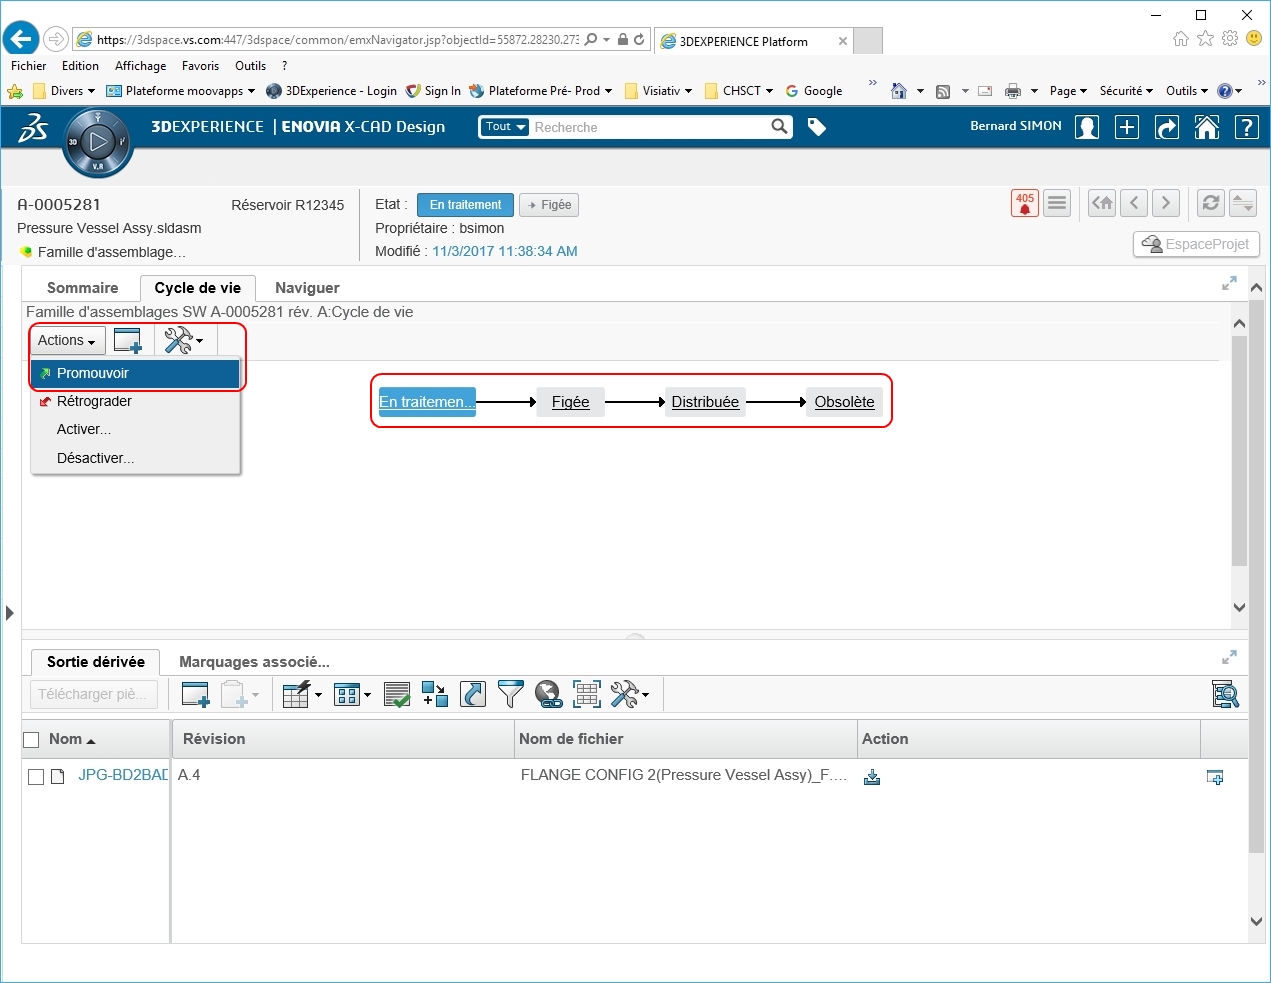Viewport: 1271px width, 983px height.
Task: Click Obsolète state in lifecycle
Action: [x=844, y=402]
